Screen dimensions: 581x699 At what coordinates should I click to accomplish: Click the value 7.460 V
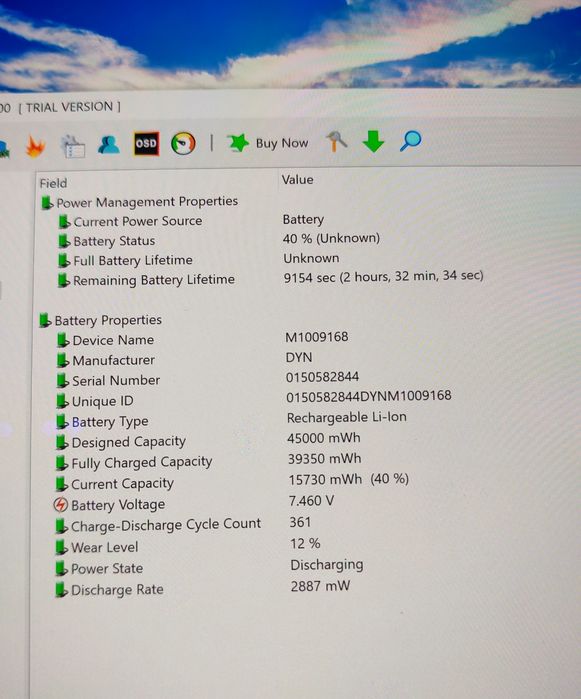(311, 501)
